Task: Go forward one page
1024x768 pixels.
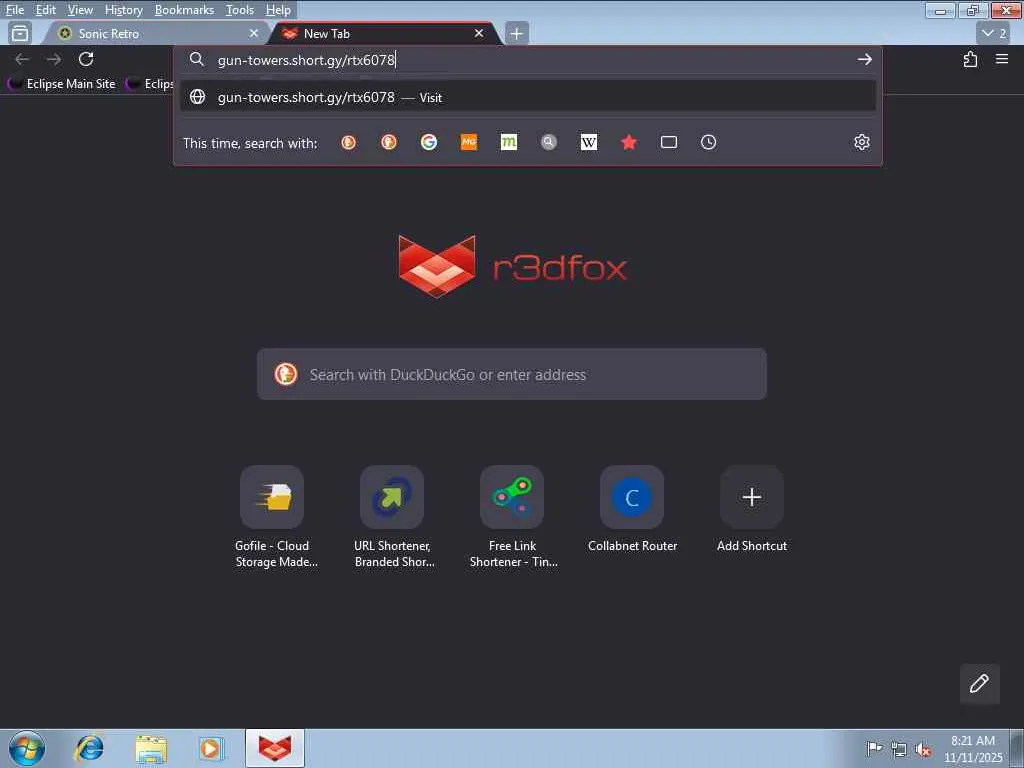Action: 54,59
